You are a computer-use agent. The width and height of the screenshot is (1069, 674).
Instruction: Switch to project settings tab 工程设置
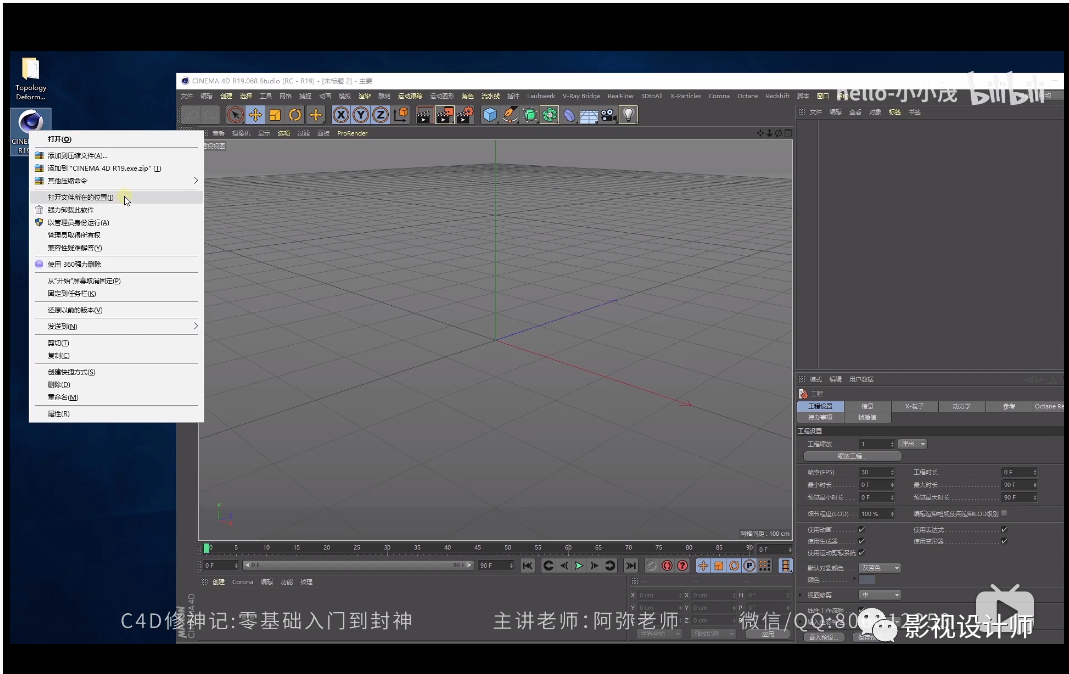(x=820, y=406)
